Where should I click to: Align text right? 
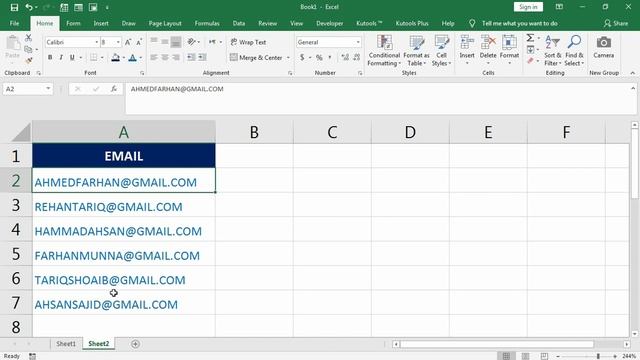pyautogui.click(x=176, y=58)
